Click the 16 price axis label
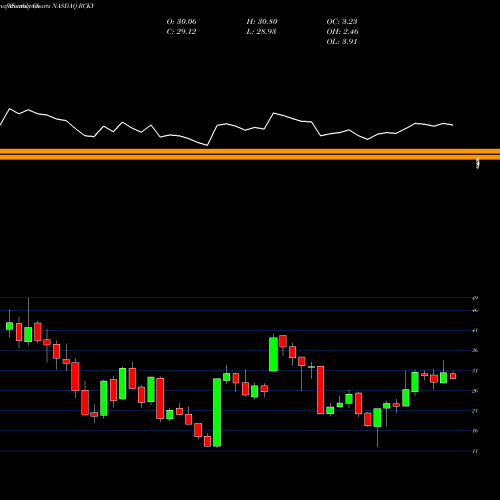This screenshot has height=500, width=500. (475, 431)
